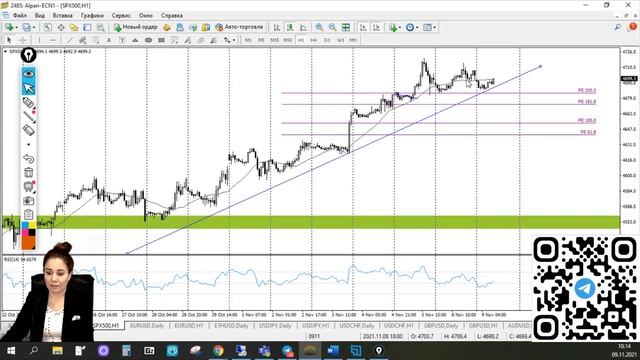Open the Strategy Tester icon
This screenshot has width=640, height=360.
point(100,27)
